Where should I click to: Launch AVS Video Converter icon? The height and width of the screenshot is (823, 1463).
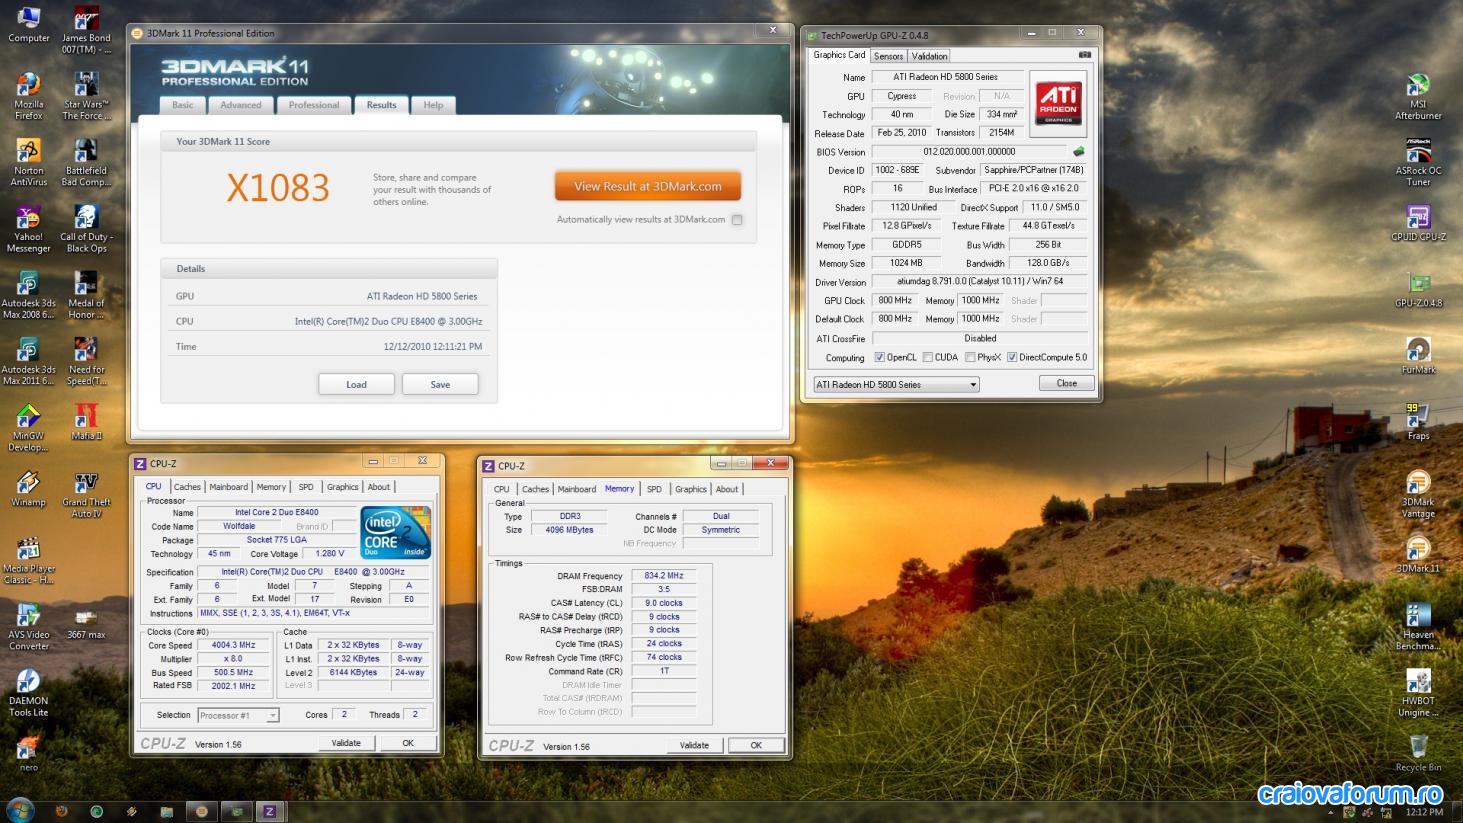click(x=28, y=627)
